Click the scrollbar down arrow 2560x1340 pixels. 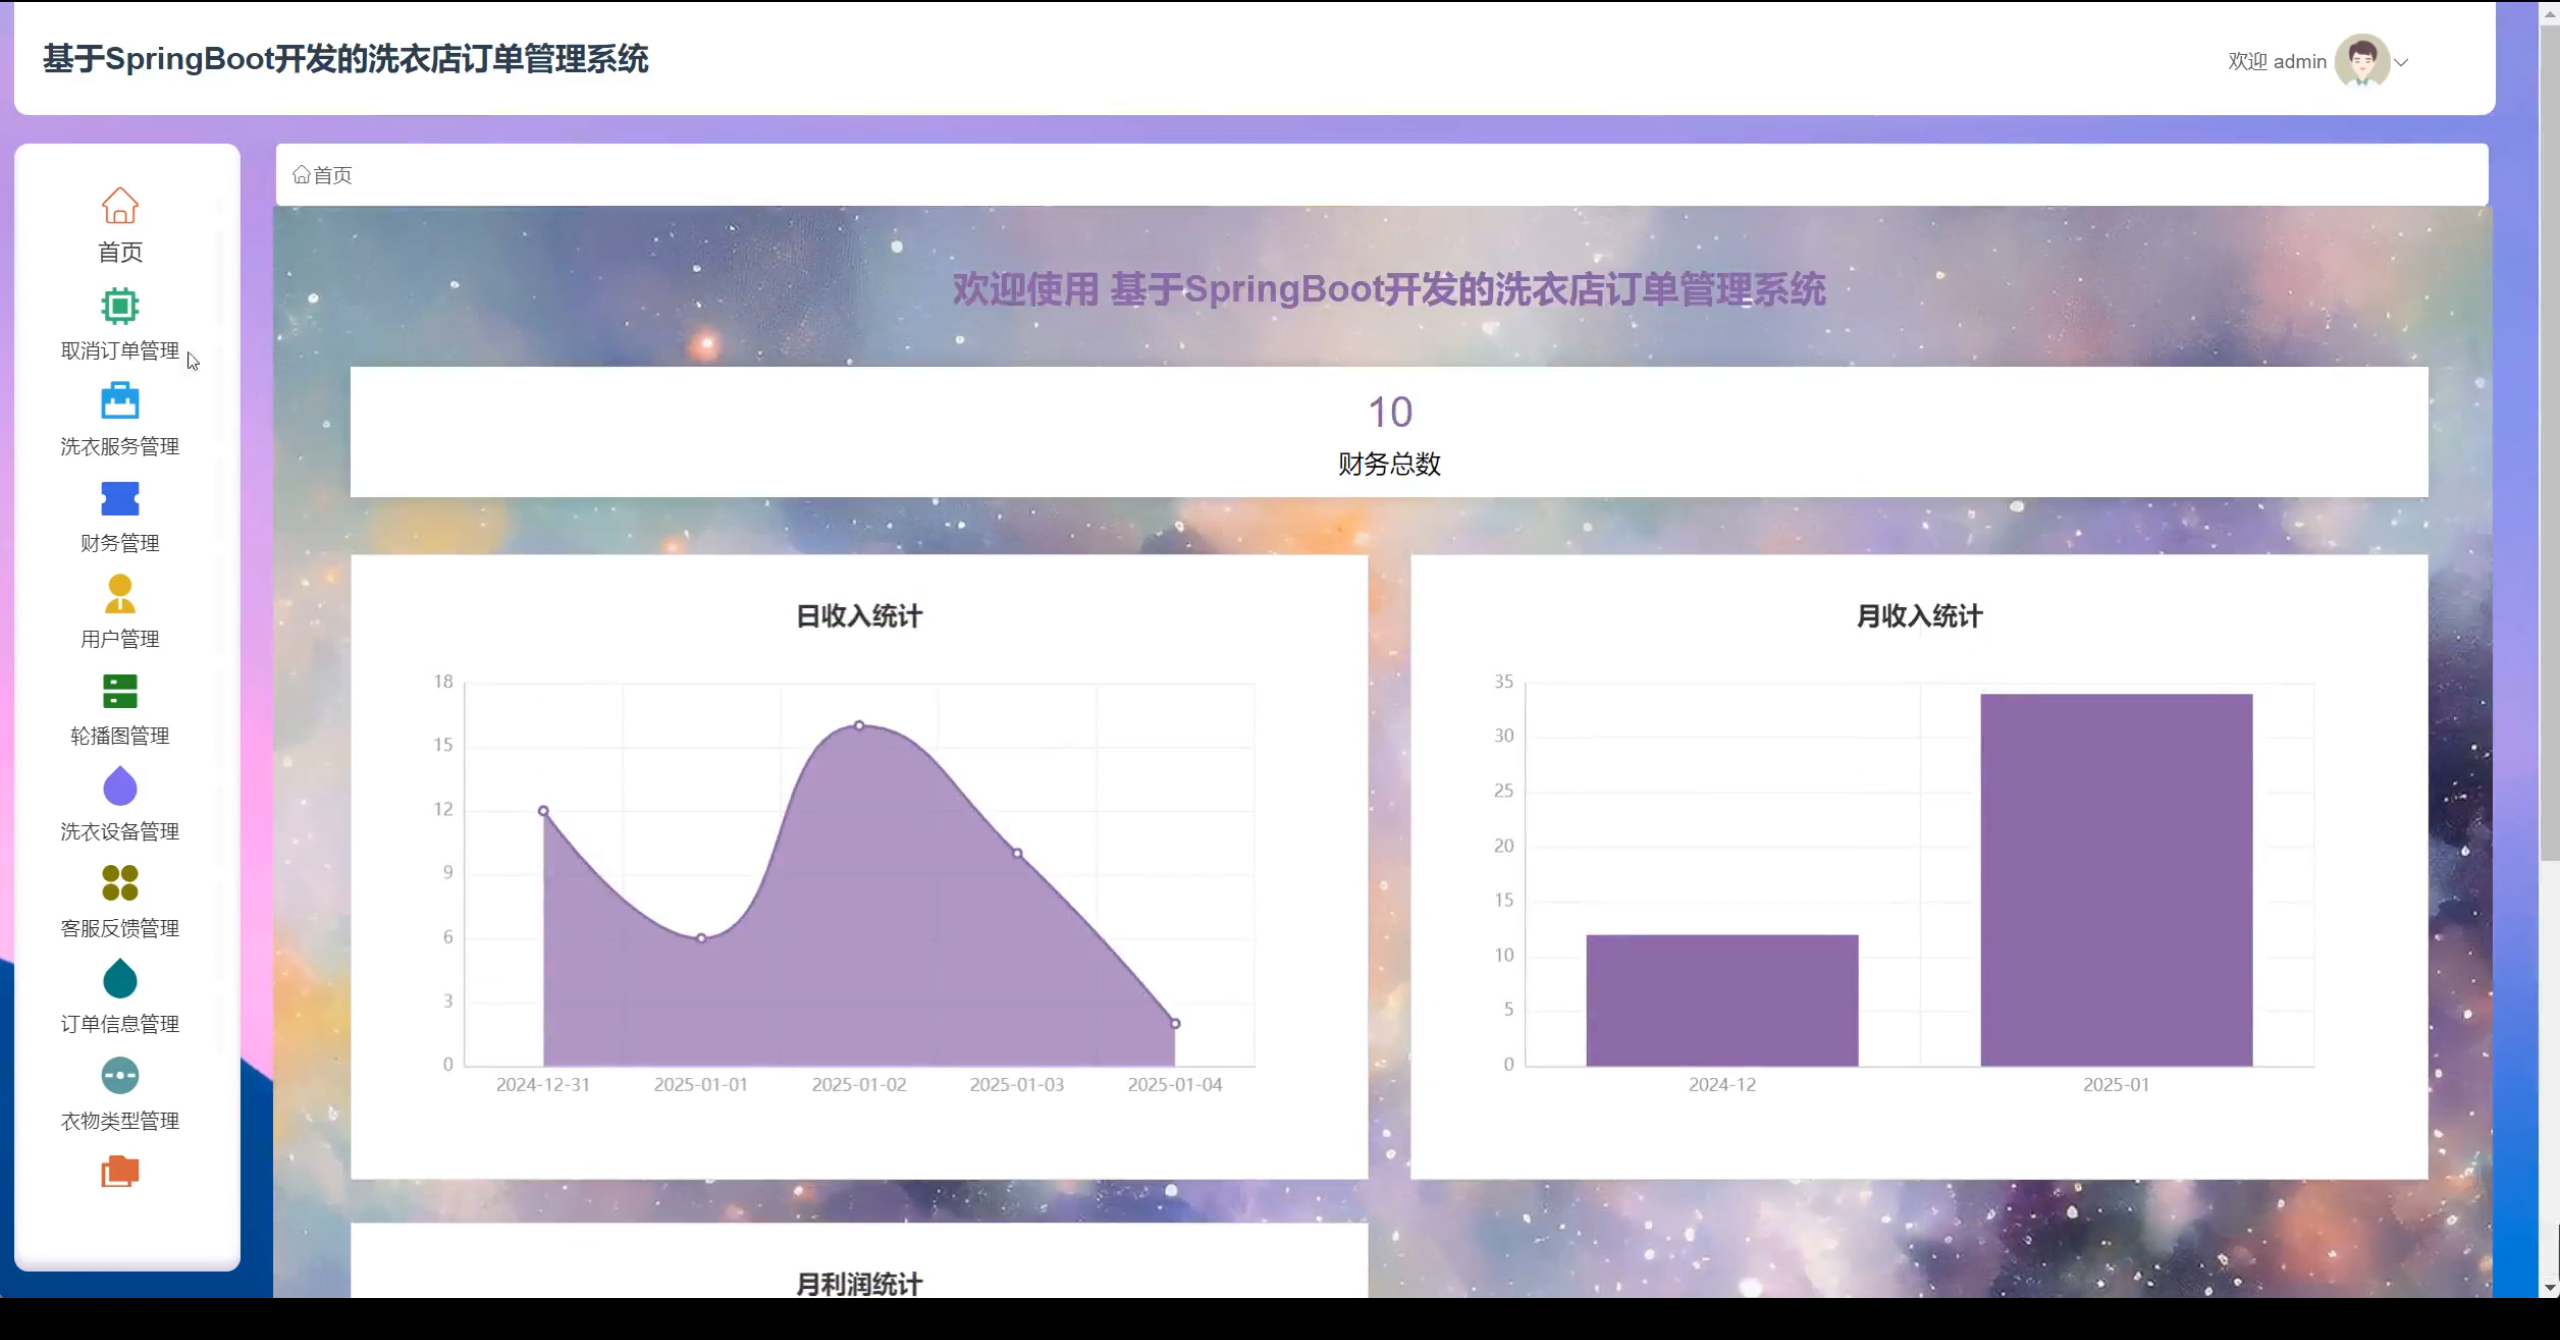click(x=2549, y=1287)
